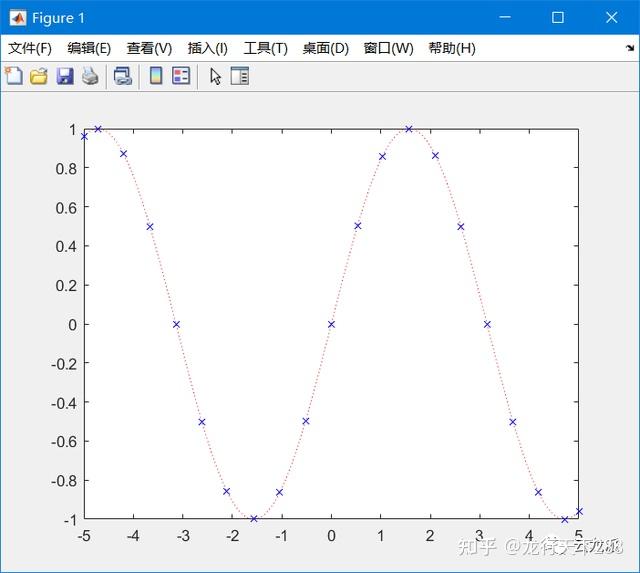Click y-axis tick label 0.4
The image size is (640, 573).
[66, 247]
